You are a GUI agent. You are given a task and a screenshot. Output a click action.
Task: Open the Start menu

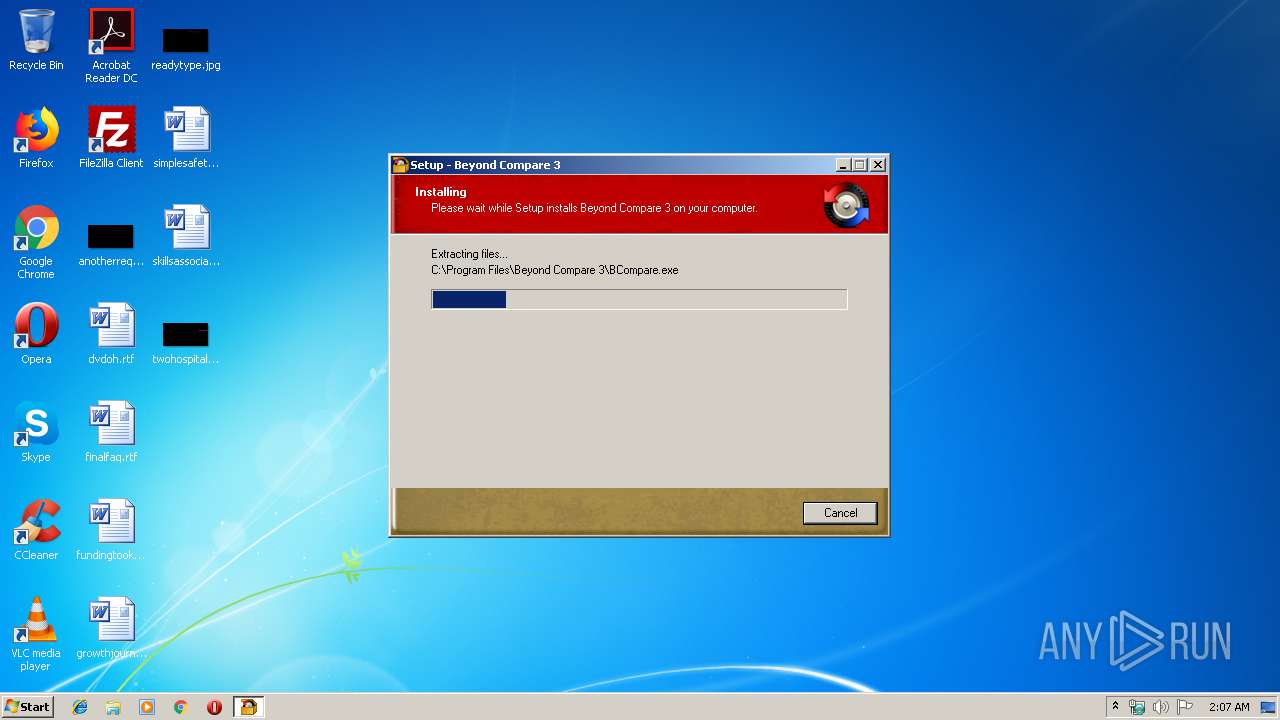[x=27, y=707]
